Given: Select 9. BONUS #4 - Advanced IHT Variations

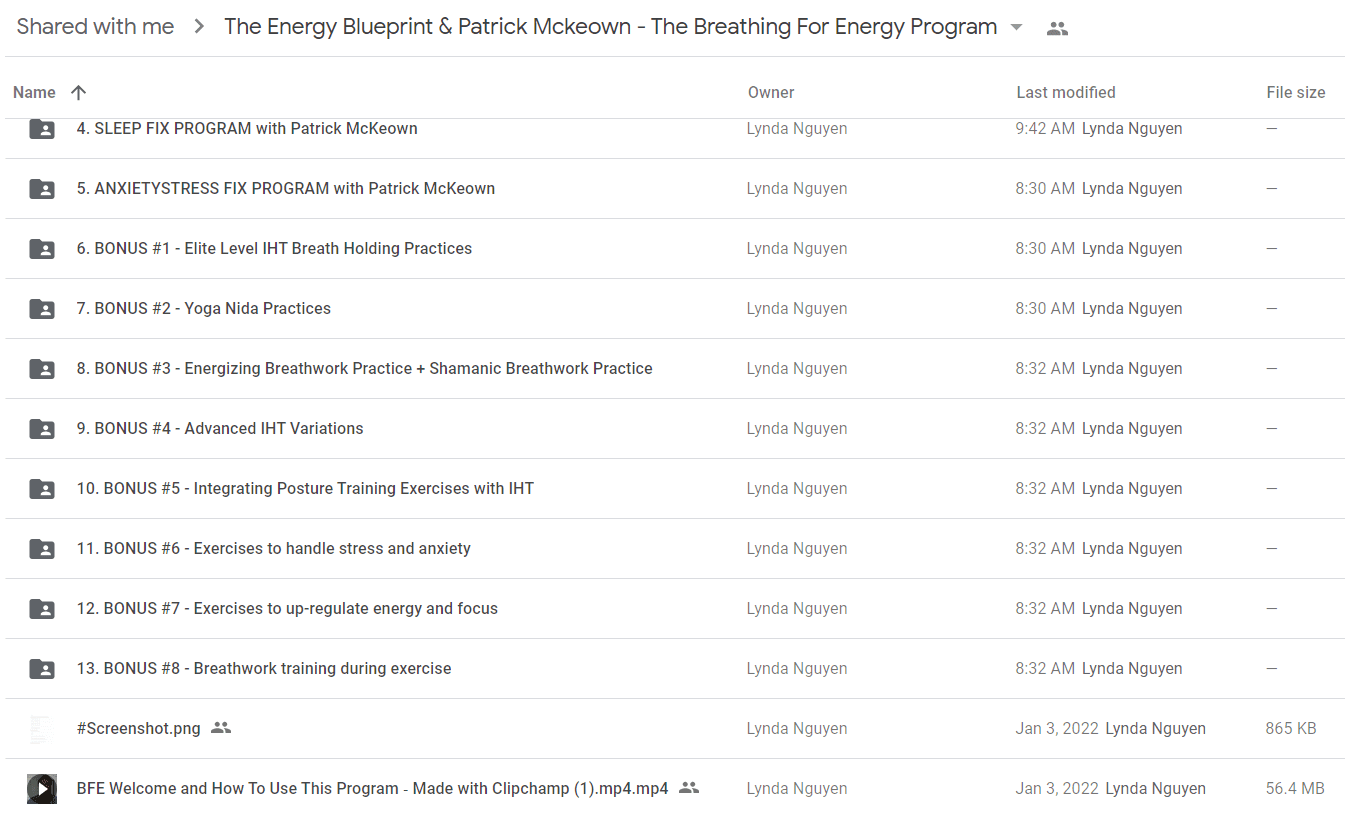Looking at the screenshot, I should [x=220, y=428].
